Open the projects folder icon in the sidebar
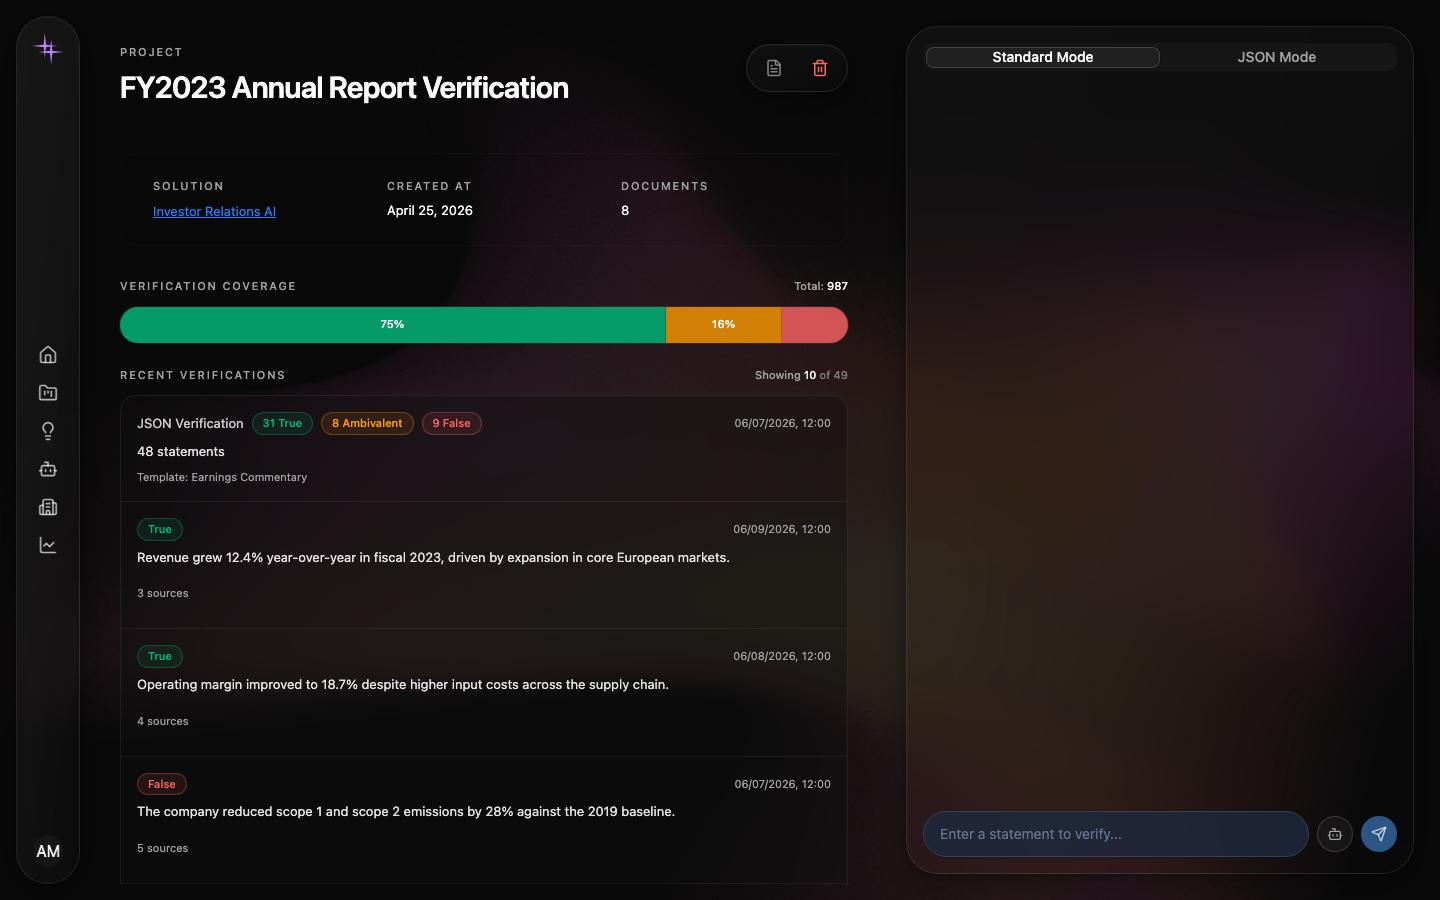Viewport: 1440px width, 900px height. tap(48, 393)
